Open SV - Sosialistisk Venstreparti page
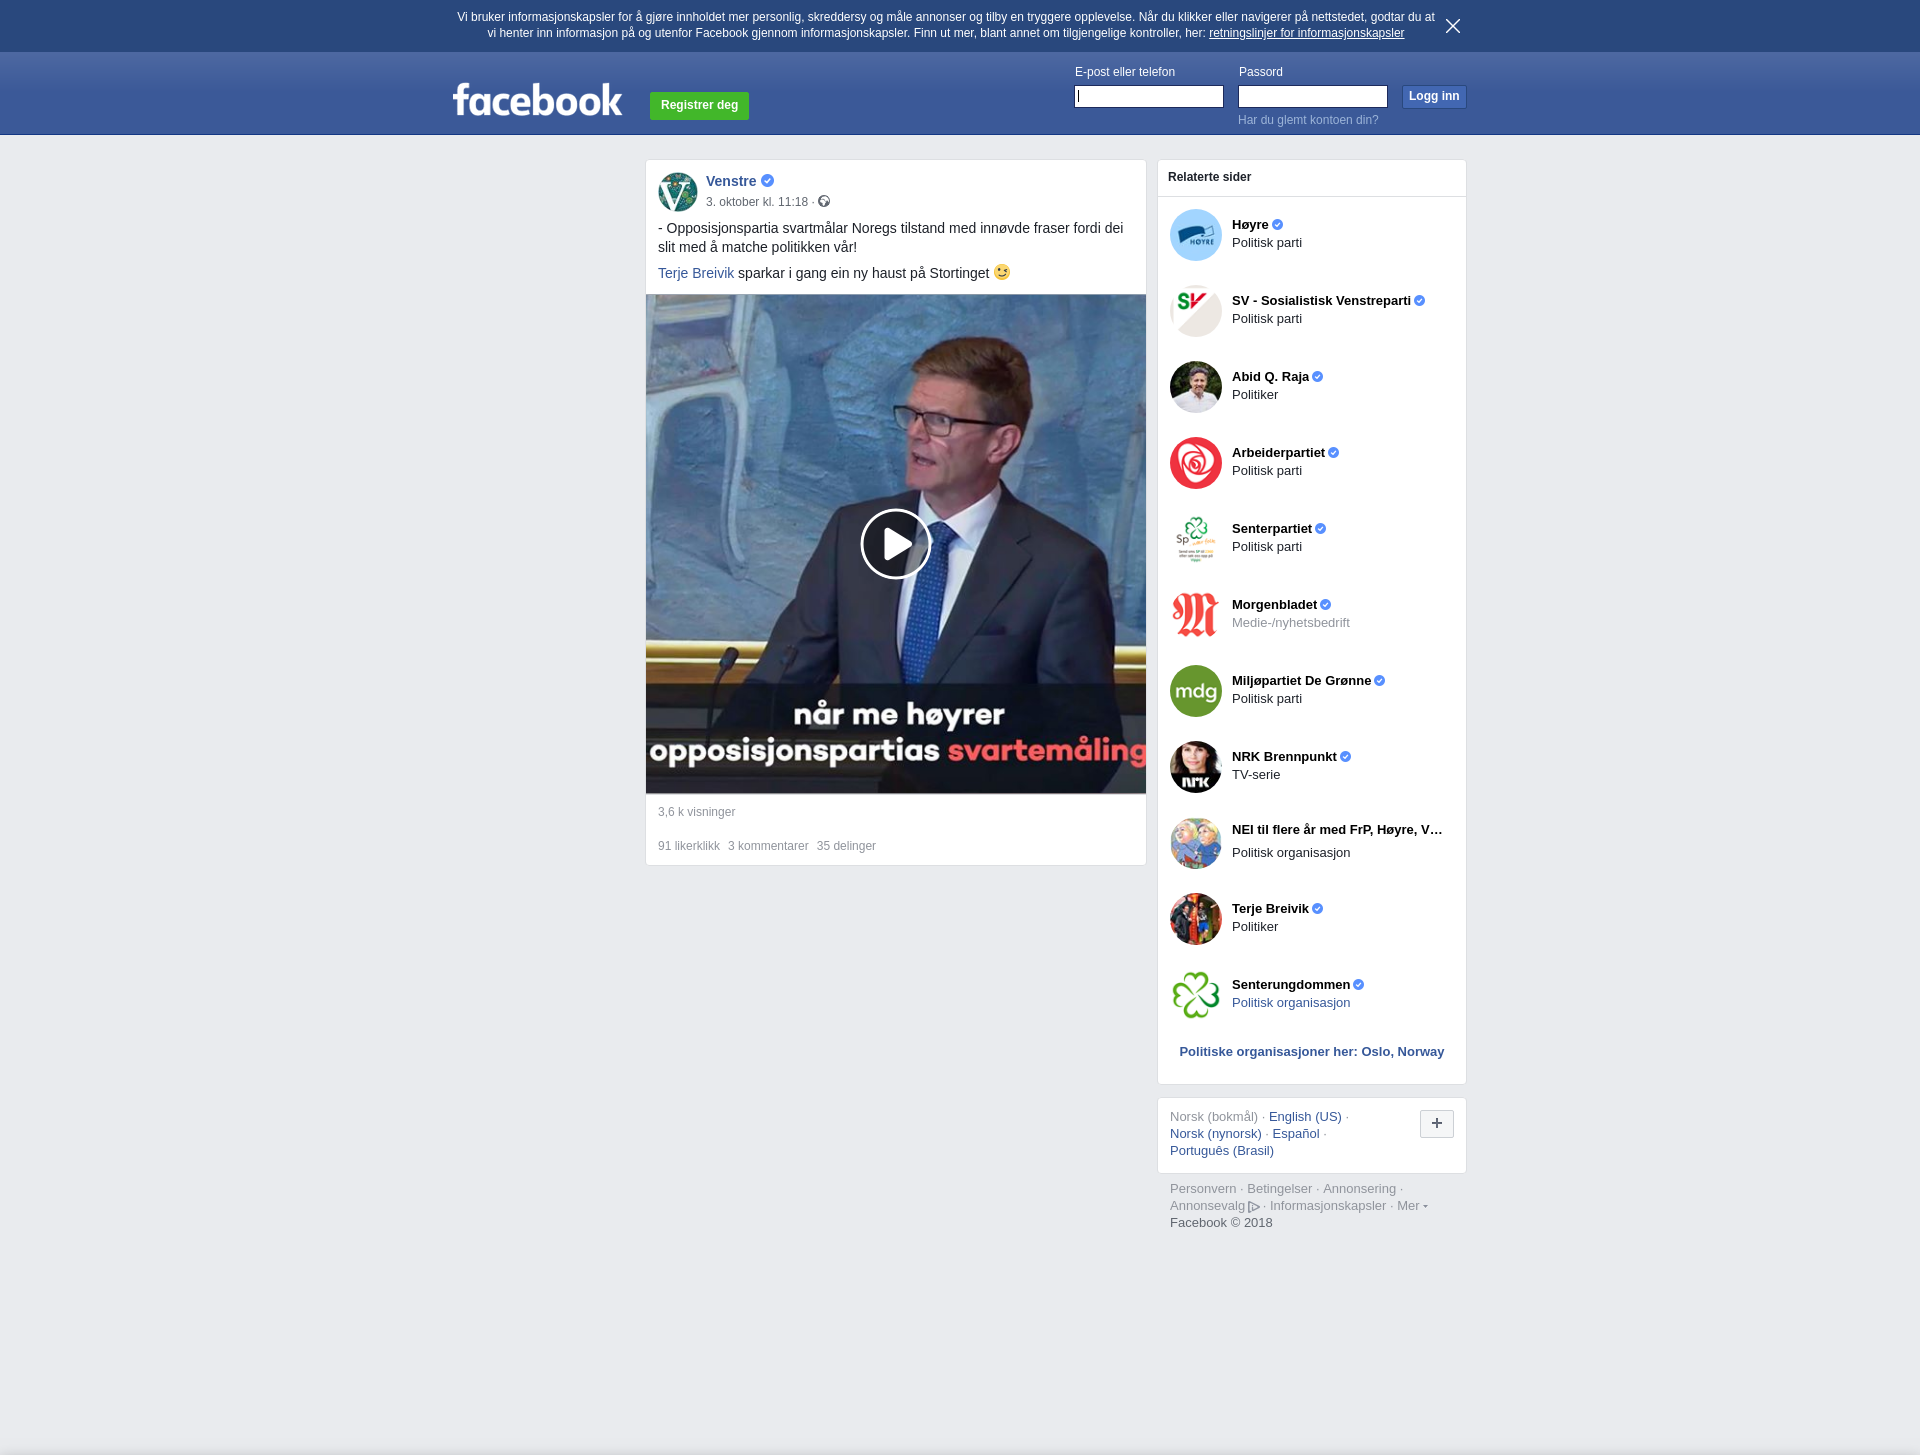This screenshot has height=1455, width=1920. pos(1321,301)
